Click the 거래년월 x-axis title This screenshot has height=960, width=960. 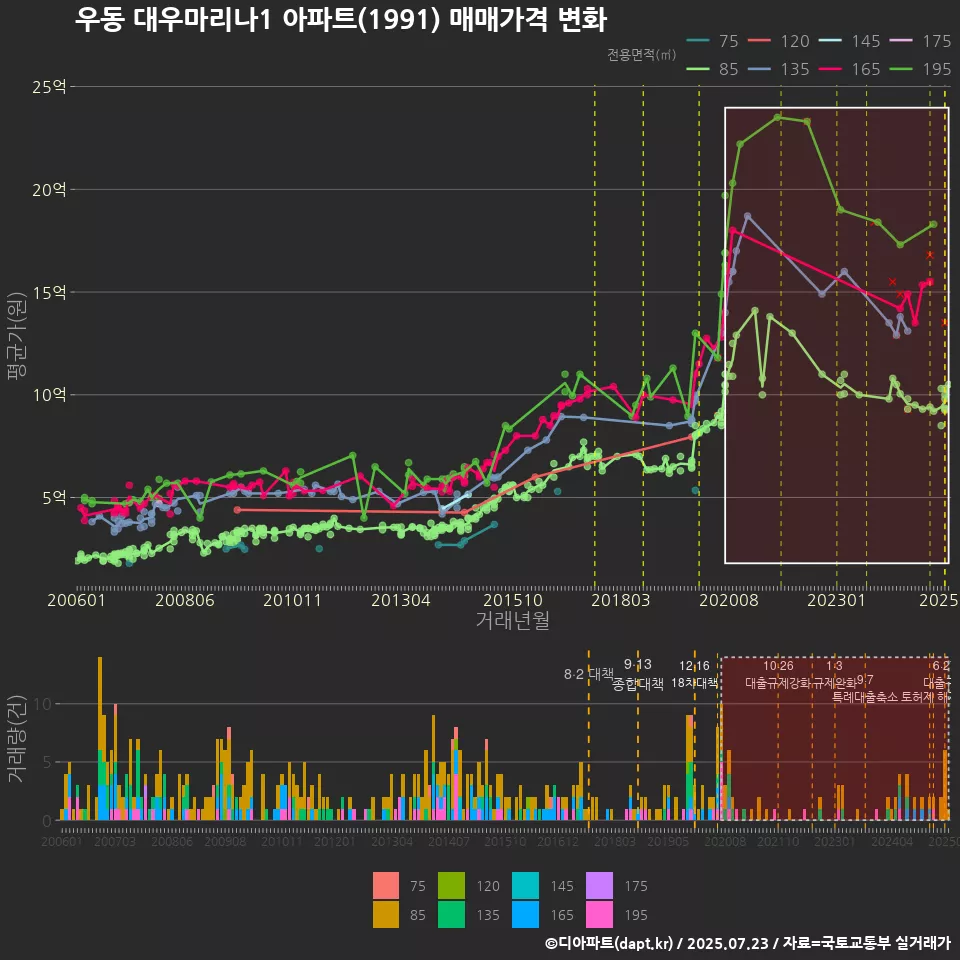(512, 620)
